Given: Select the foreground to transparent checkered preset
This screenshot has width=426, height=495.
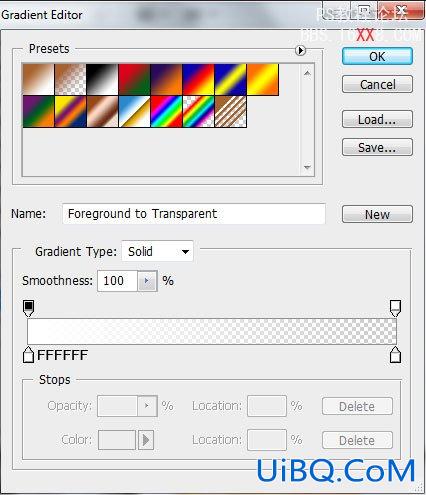Looking at the screenshot, I should tap(70, 79).
